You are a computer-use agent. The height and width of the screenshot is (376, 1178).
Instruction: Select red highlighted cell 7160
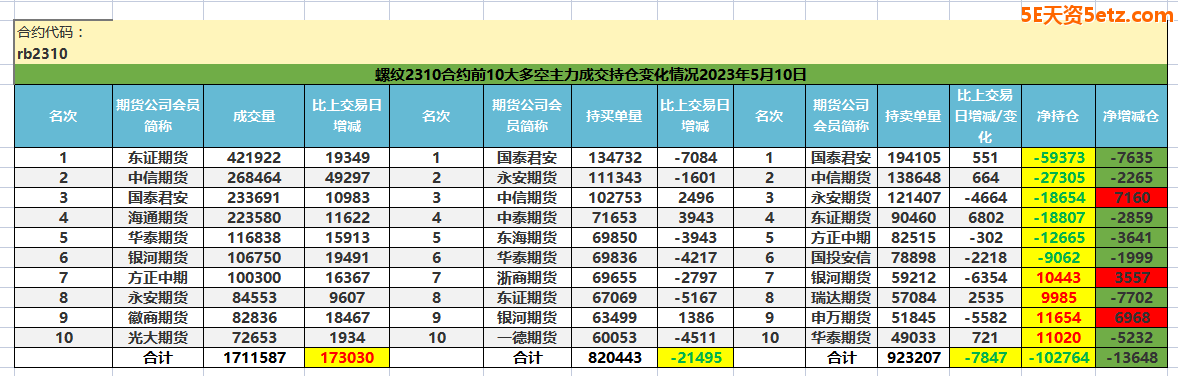[x=1131, y=198]
